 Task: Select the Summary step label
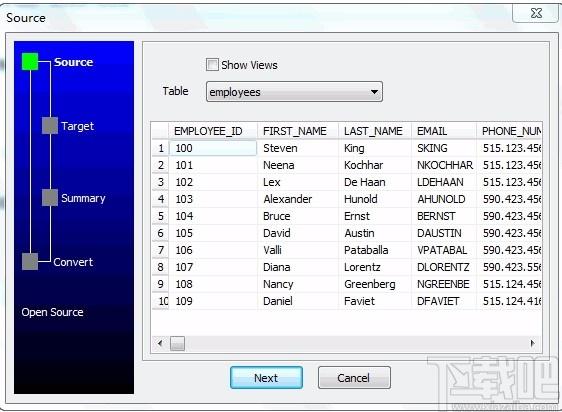coord(83,198)
